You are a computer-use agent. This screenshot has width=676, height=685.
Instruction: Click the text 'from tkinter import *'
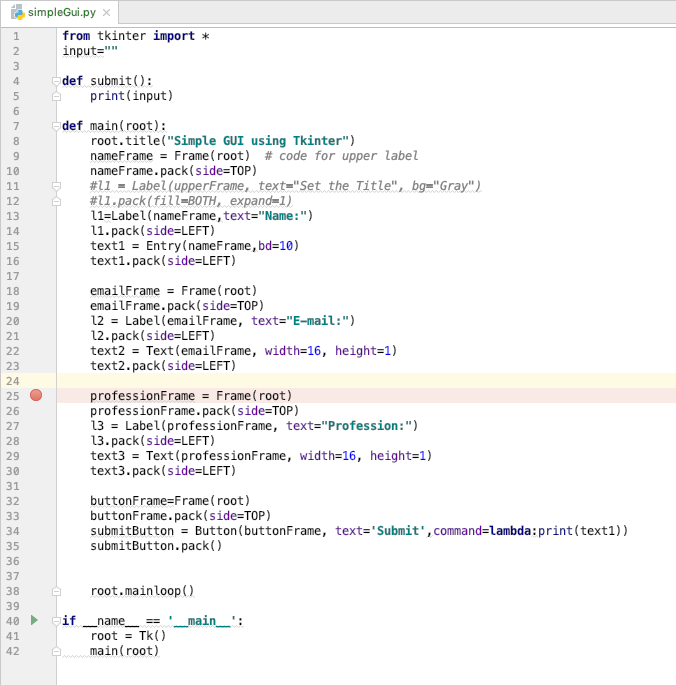click(135, 36)
